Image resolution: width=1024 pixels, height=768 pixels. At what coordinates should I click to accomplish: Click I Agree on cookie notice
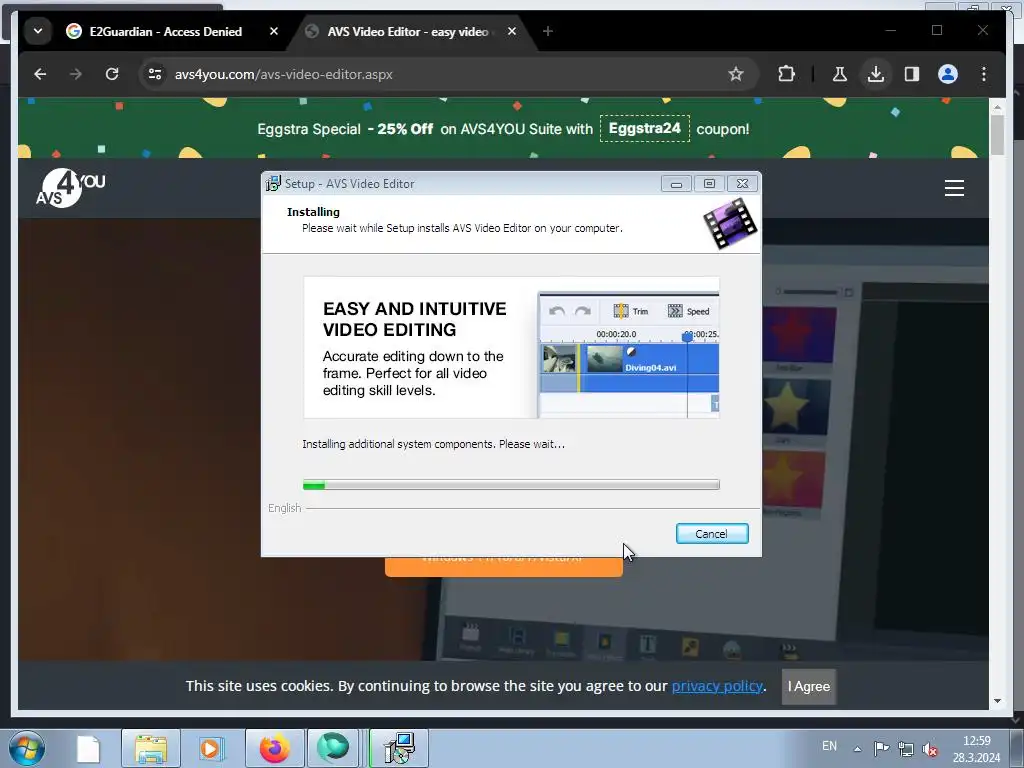click(x=808, y=686)
